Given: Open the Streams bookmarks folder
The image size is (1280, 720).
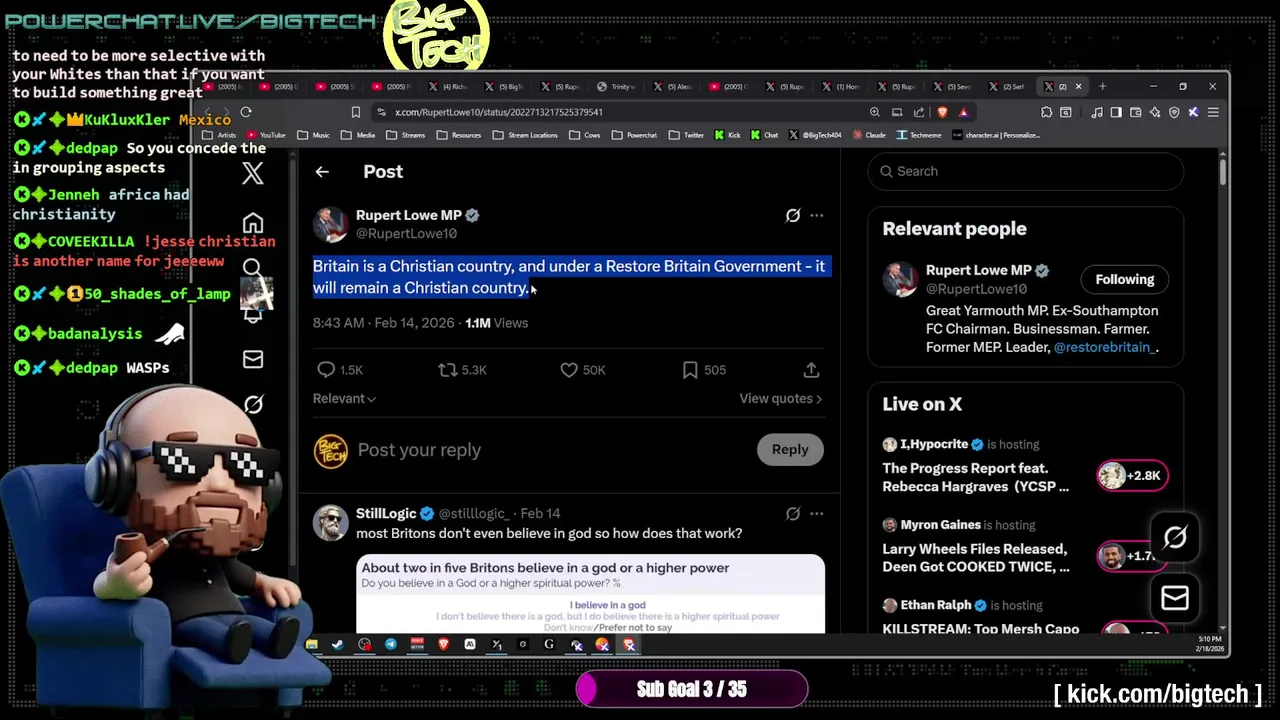Looking at the screenshot, I should point(406,135).
